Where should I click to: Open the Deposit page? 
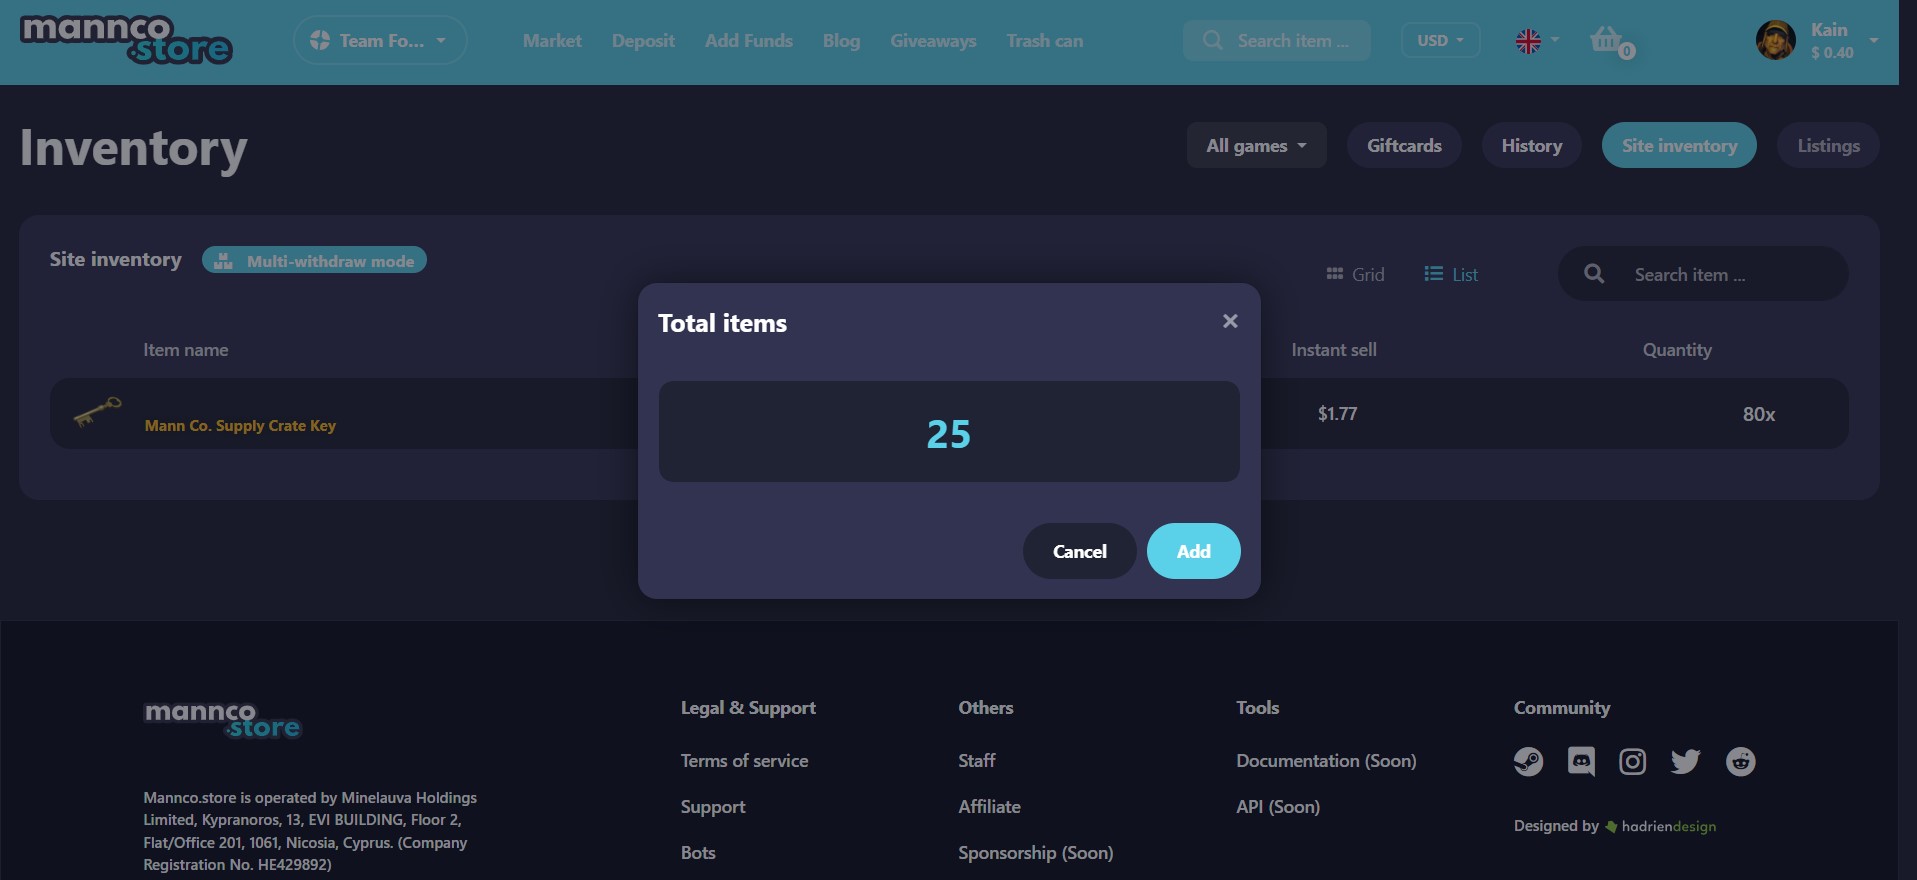[x=643, y=41]
